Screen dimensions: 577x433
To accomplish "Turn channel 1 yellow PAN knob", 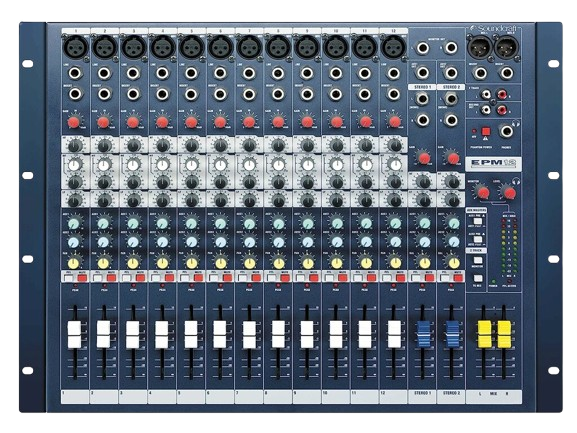I will tap(74, 263).
